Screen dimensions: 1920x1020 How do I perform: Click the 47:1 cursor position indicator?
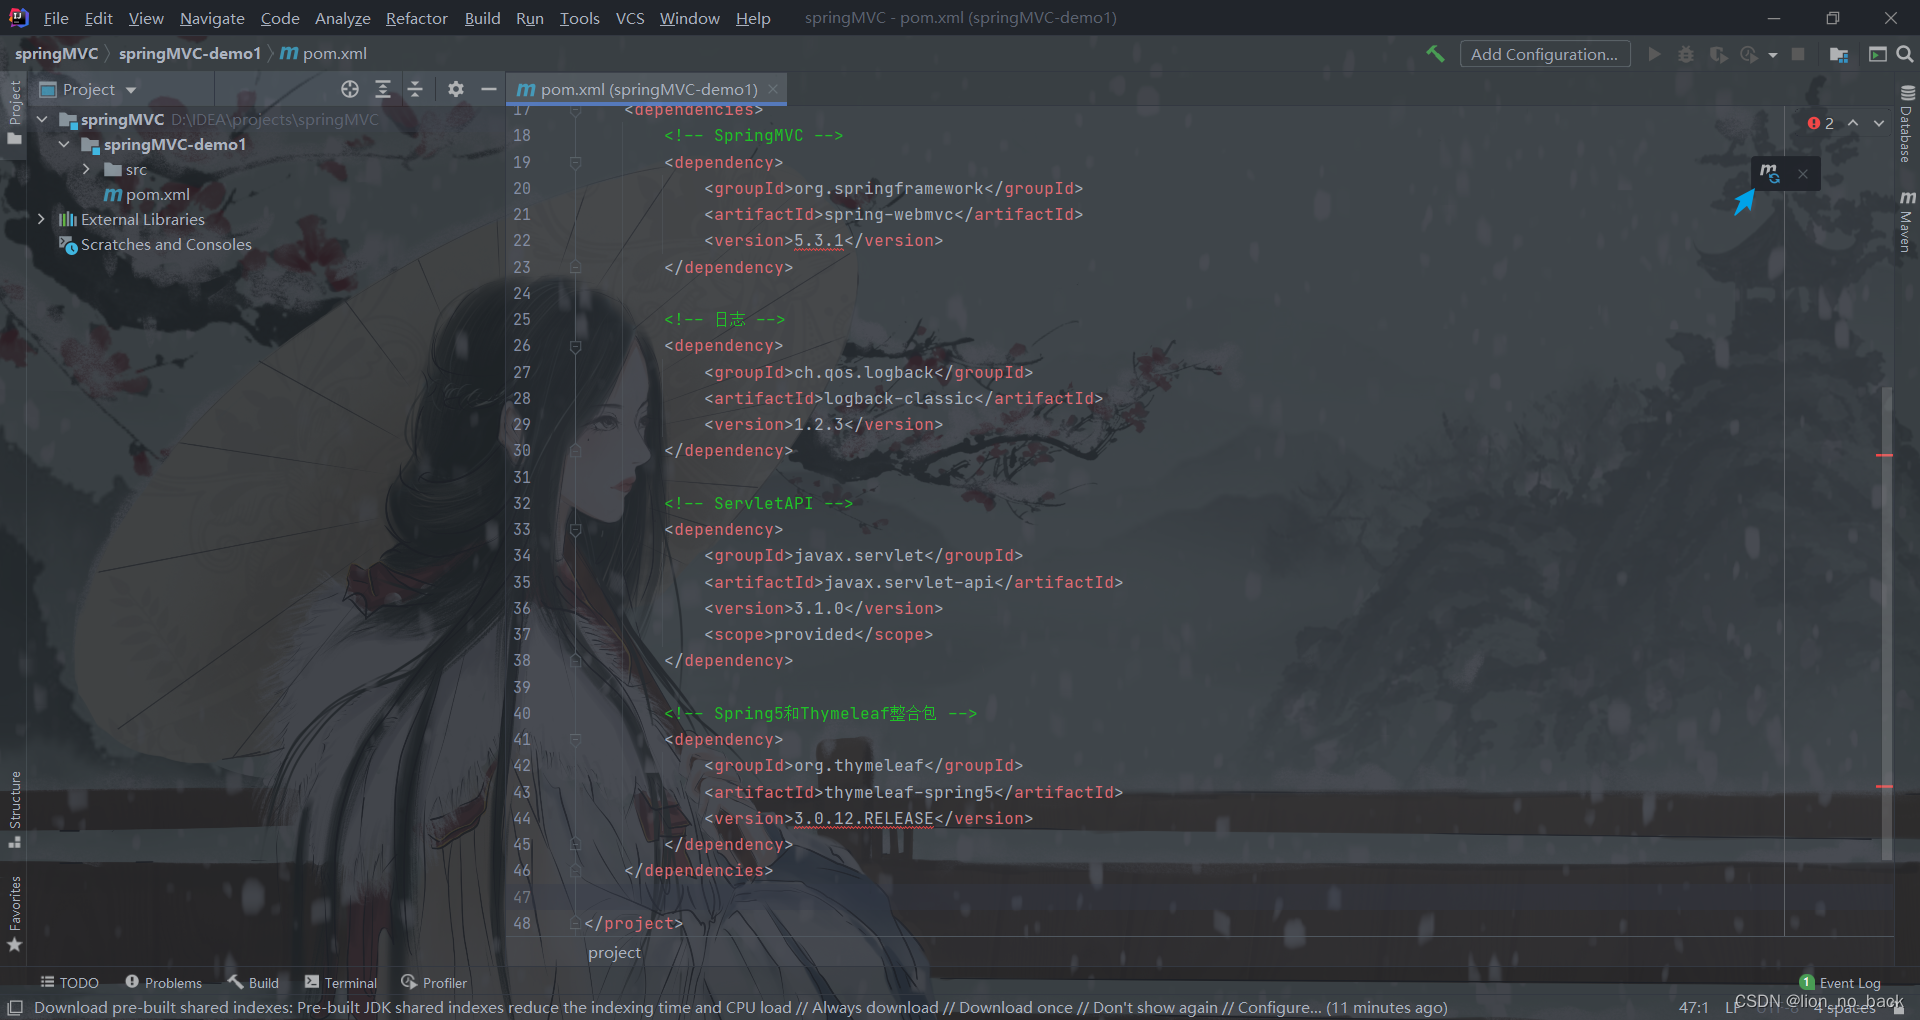coord(1693,1007)
